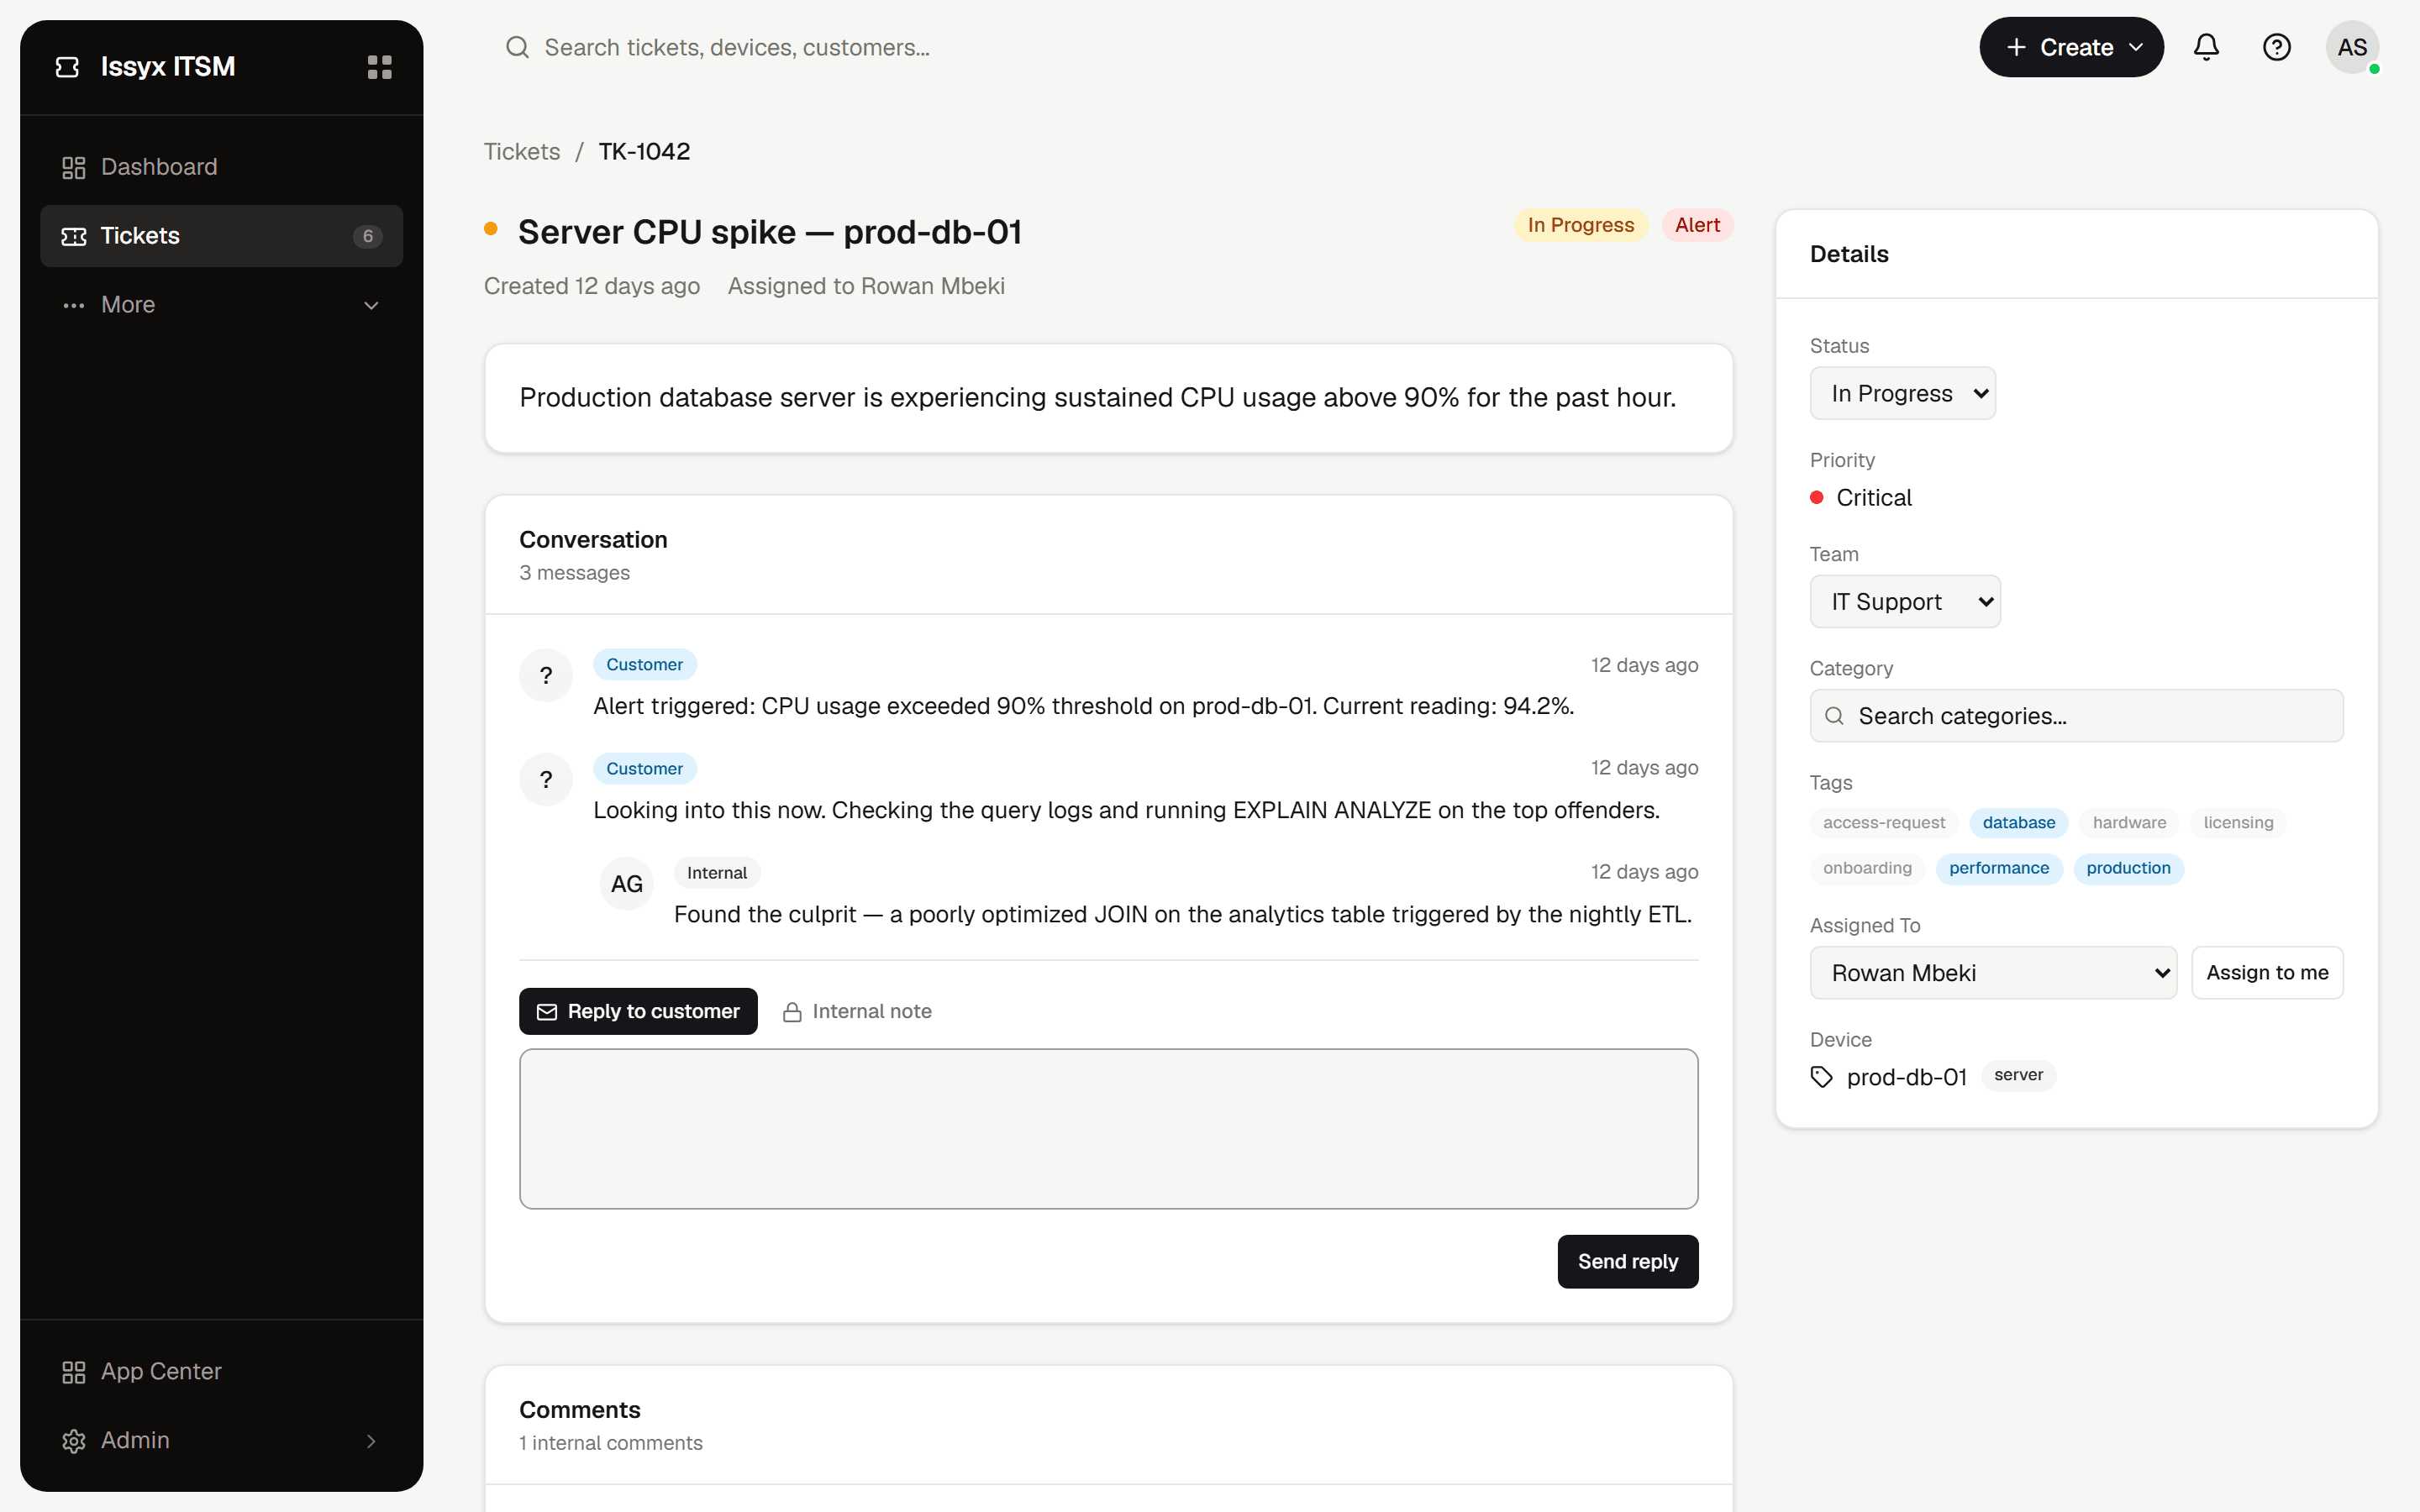
Task: Click the TK-1042 breadcrumb text
Action: pos(644,151)
